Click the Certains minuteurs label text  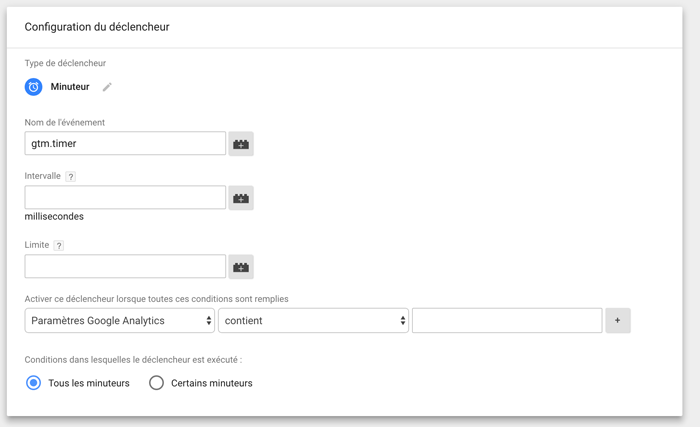pos(212,383)
